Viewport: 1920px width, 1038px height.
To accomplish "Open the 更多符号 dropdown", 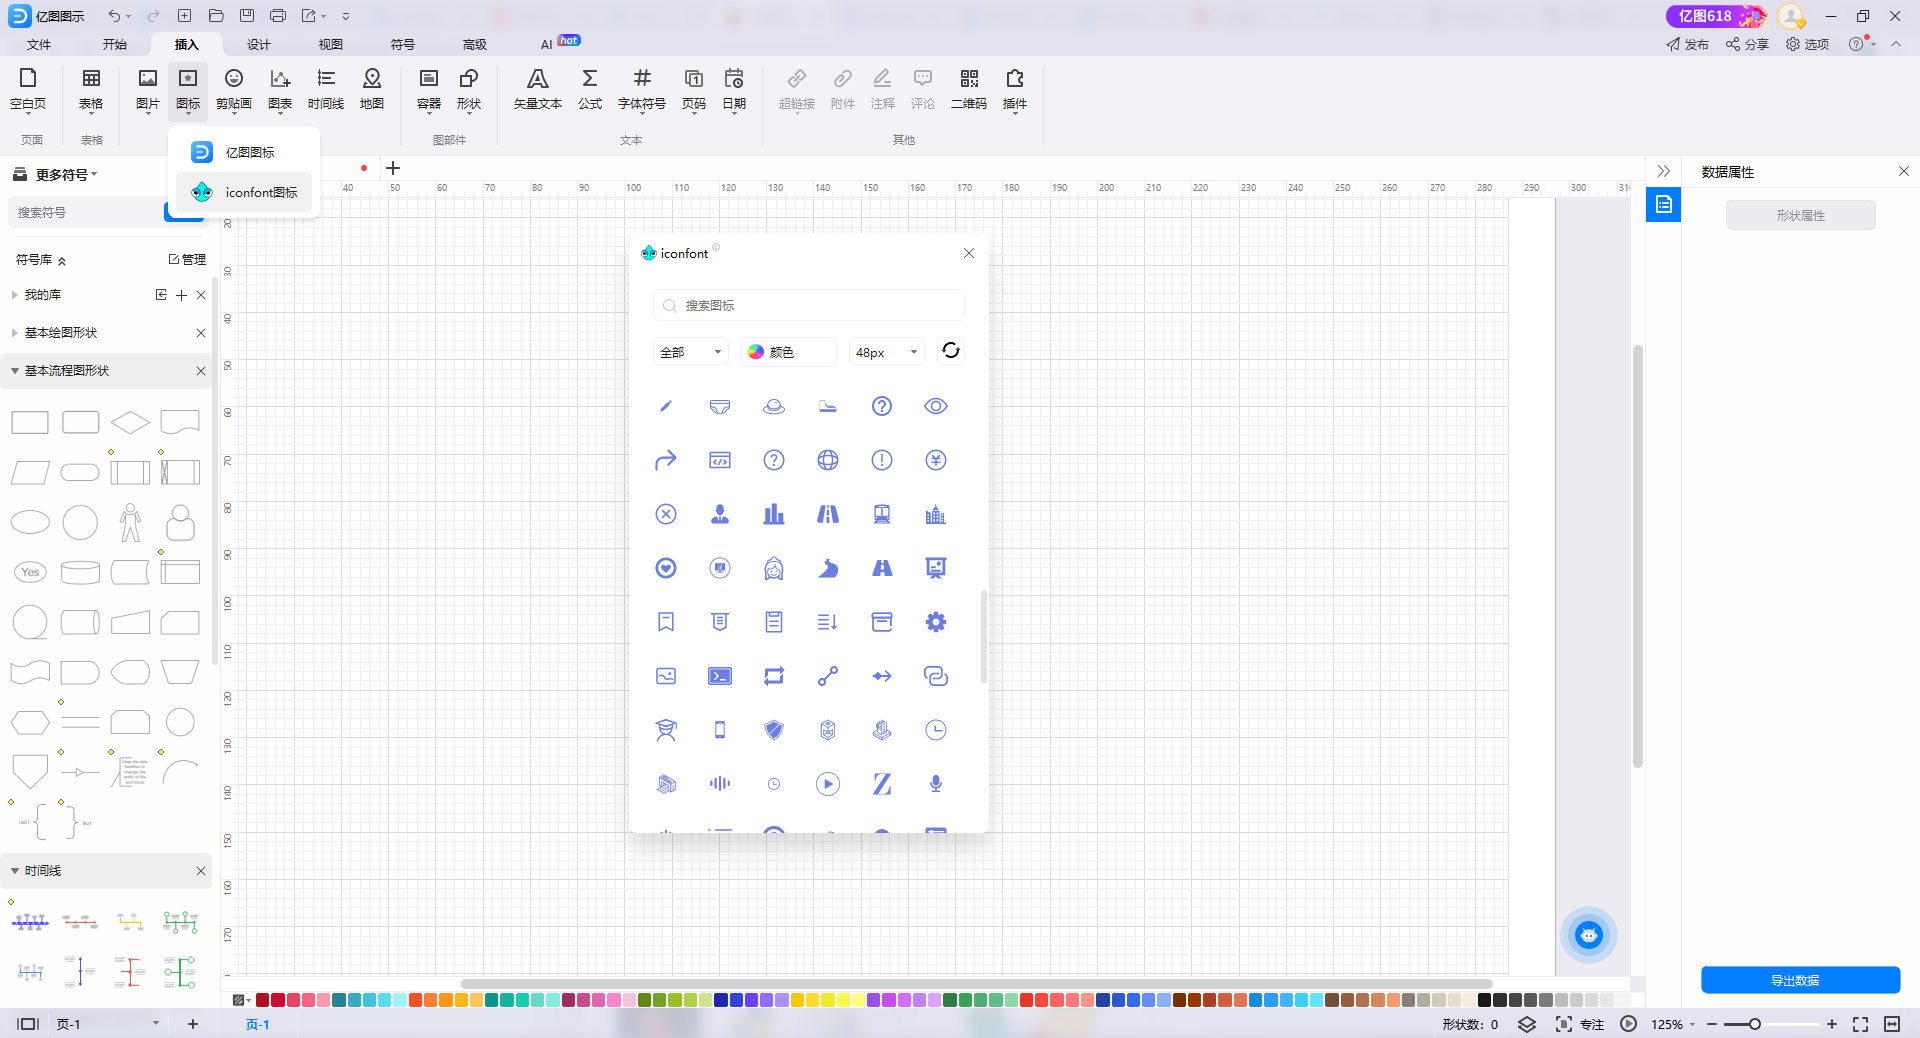I will [x=66, y=174].
